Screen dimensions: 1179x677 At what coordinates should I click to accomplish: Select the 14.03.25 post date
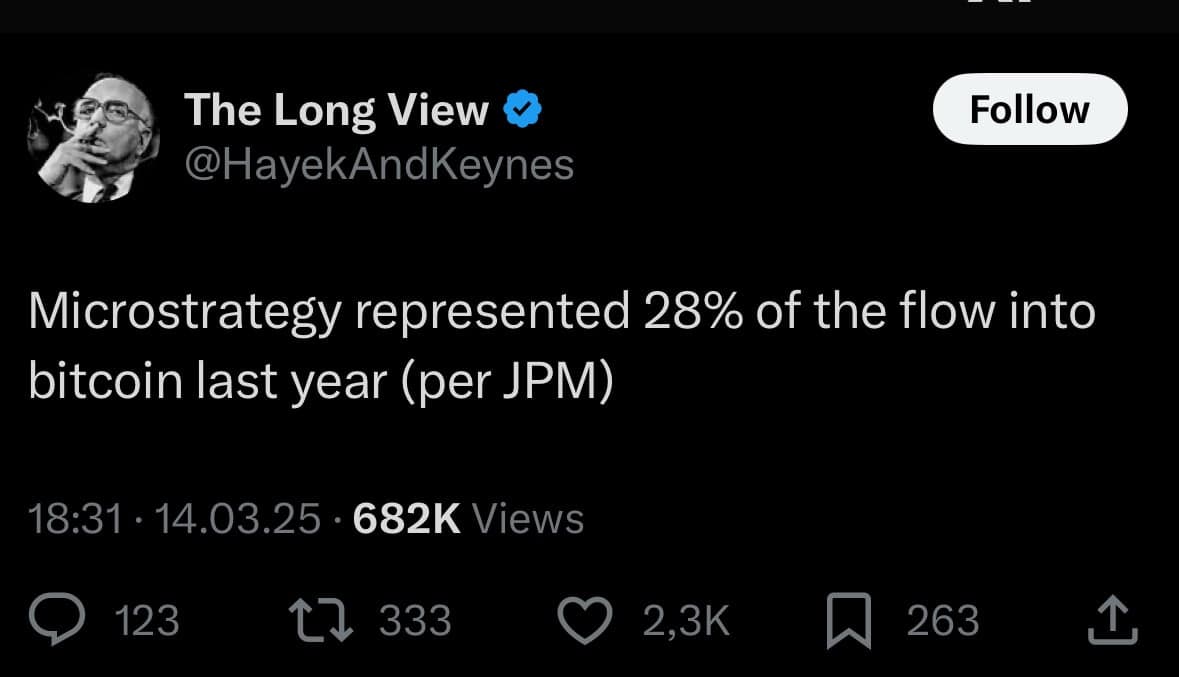tap(239, 519)
